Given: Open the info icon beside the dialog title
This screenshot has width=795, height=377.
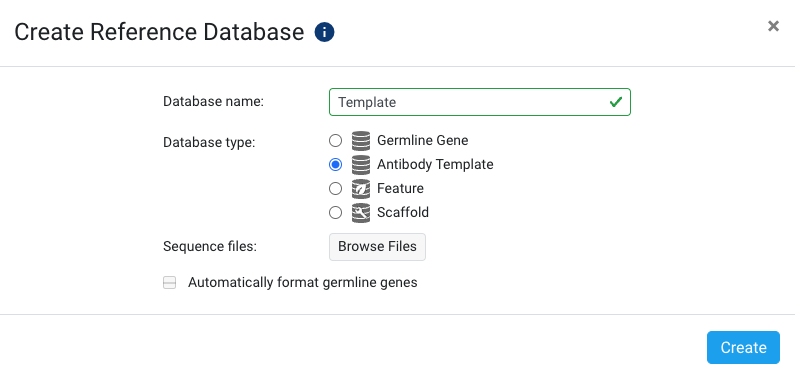Looking at the screenshot, I should pos(324,33).
